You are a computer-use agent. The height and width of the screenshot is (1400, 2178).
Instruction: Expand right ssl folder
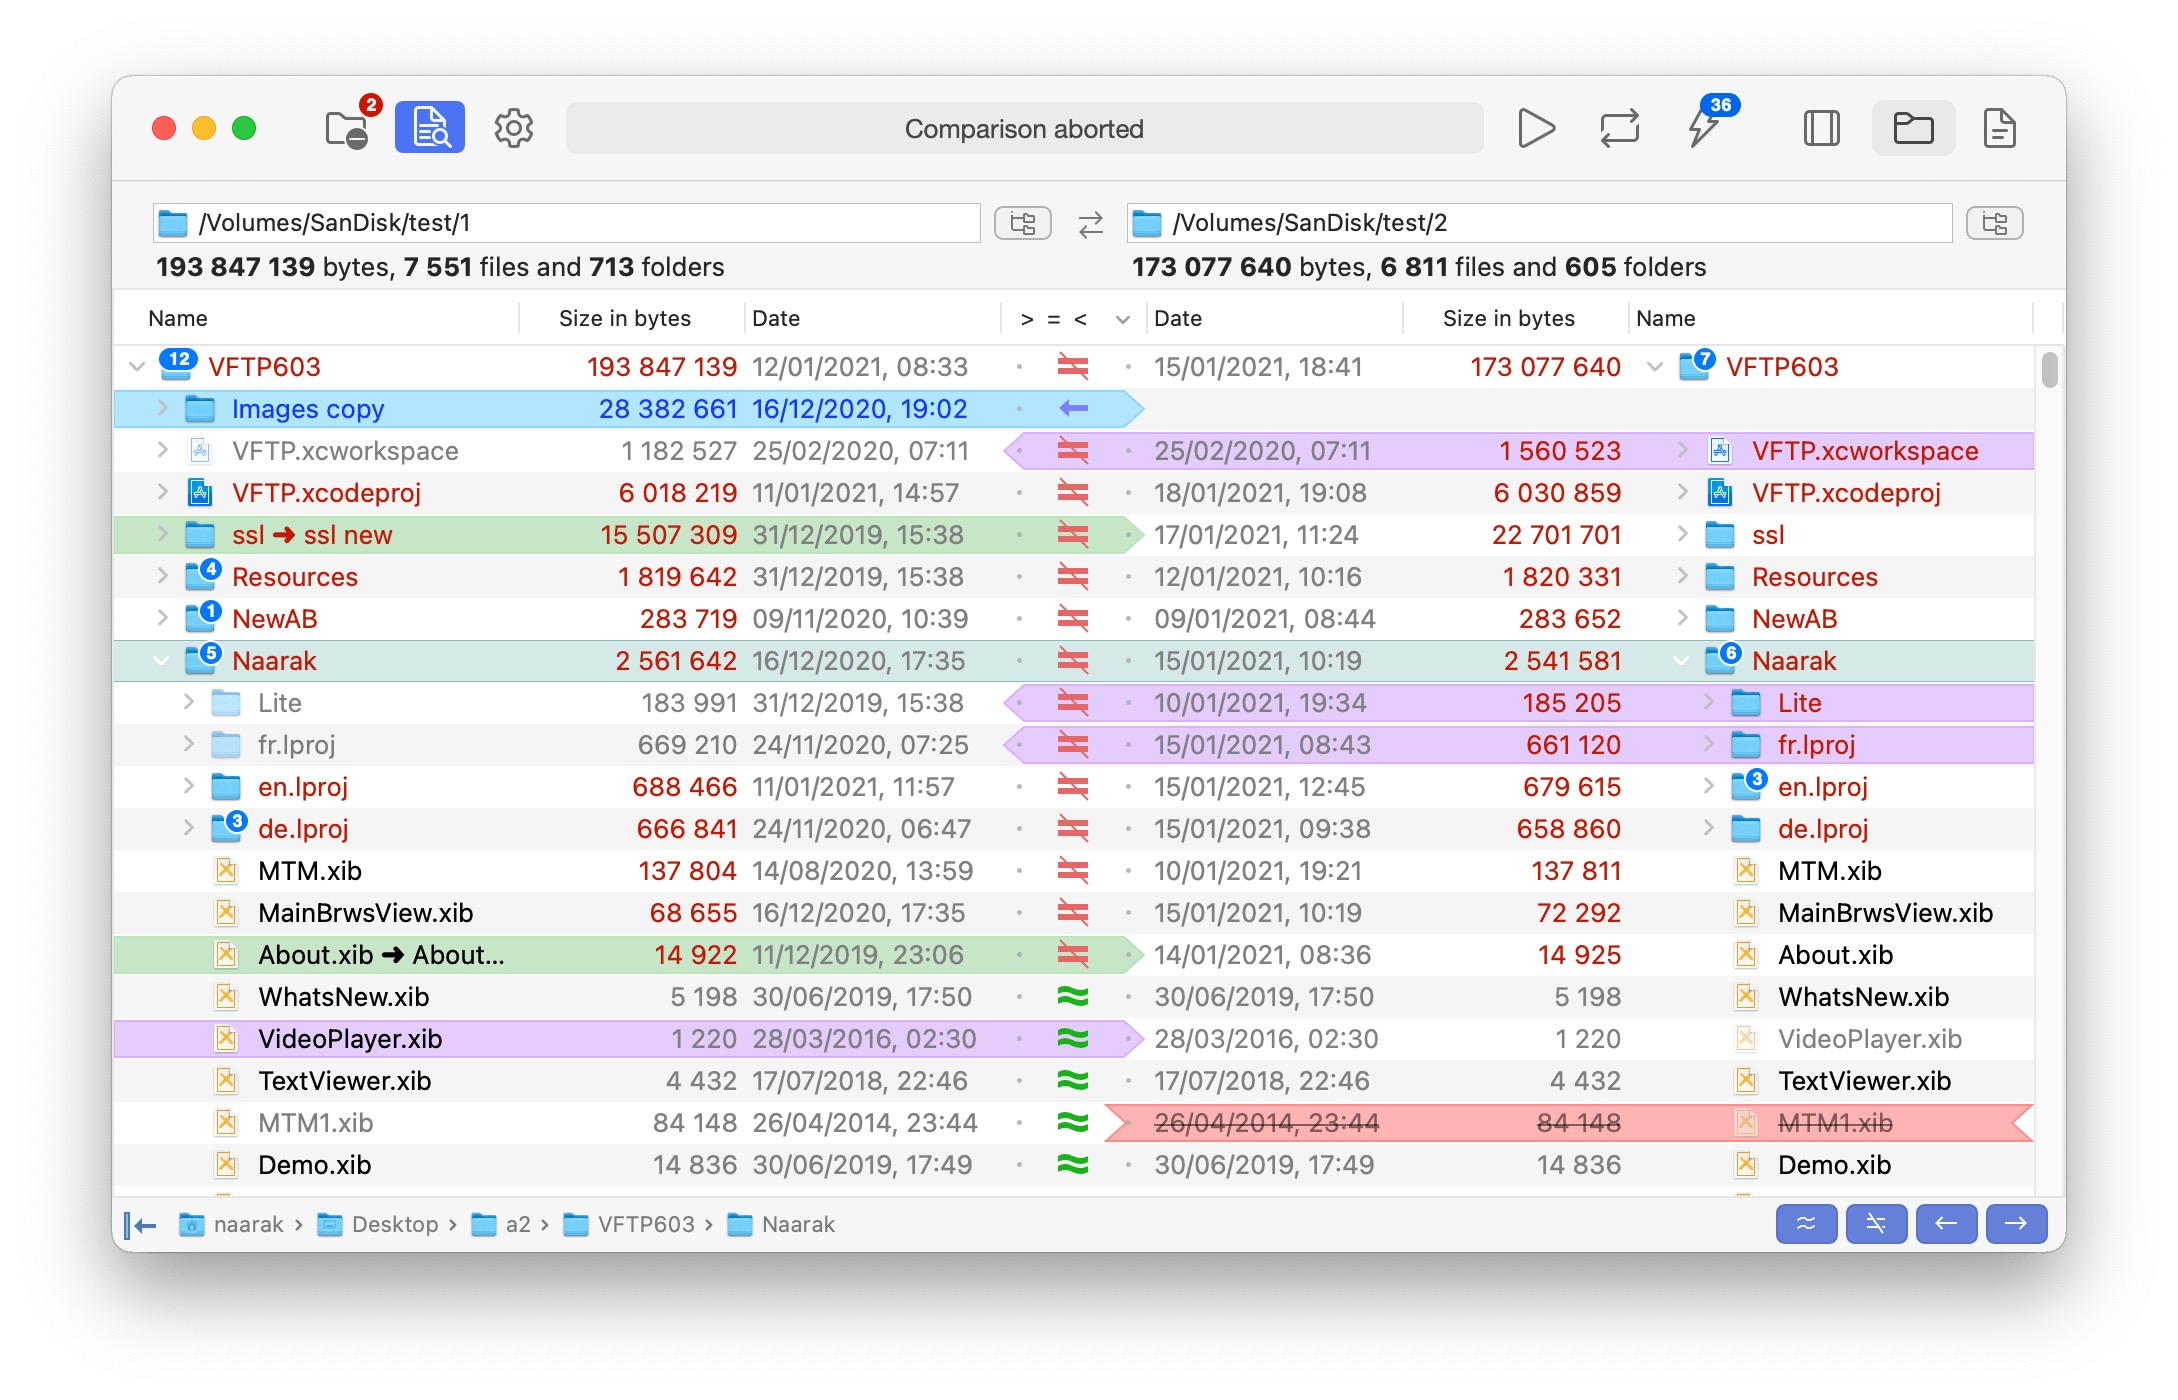pyautogui.click(x=1682, y=534)
